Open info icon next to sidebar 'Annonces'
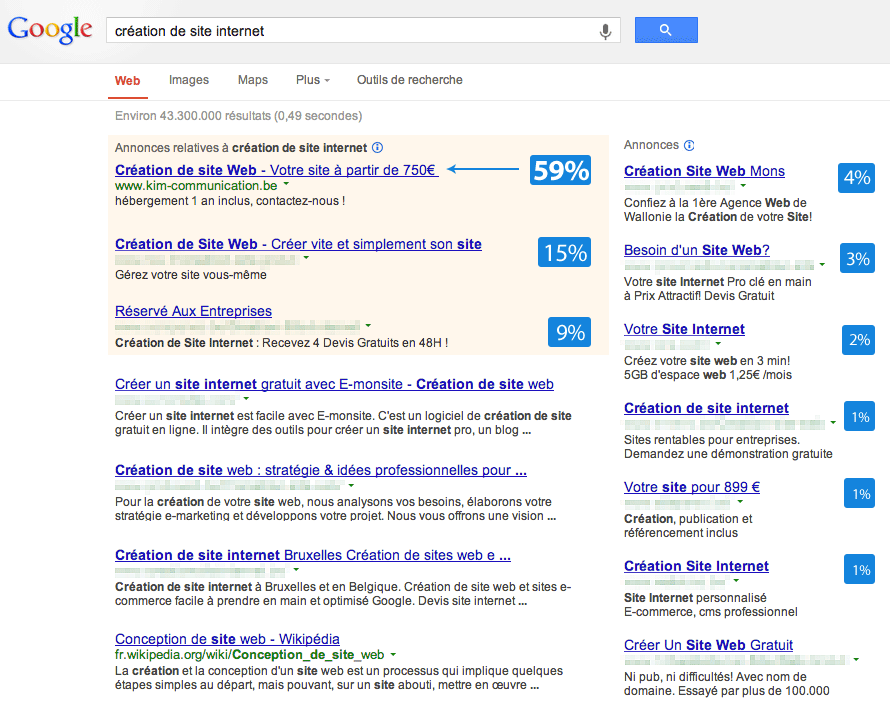This screenshot has width=890, height=705. [689, 145]
